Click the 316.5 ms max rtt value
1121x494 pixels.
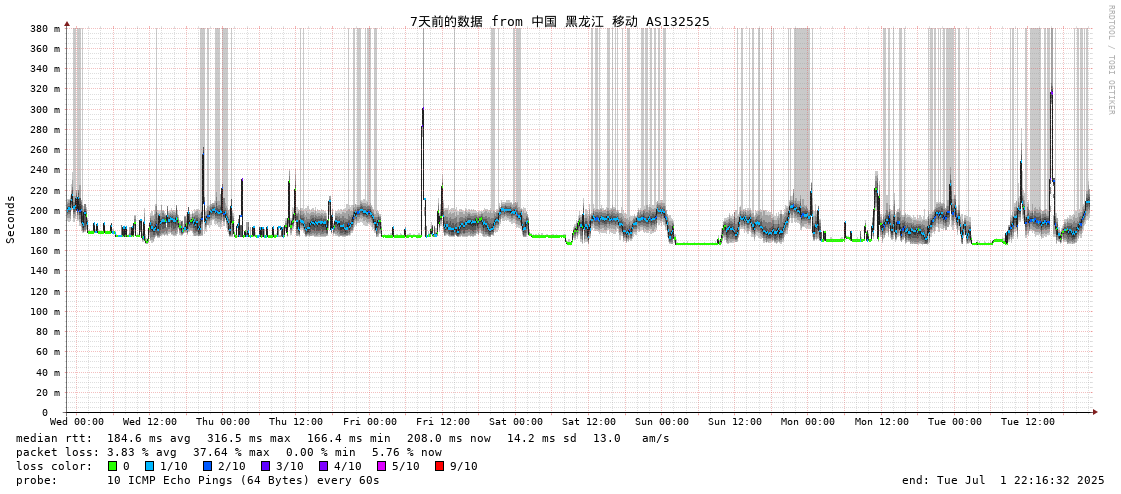coord(250,438)
